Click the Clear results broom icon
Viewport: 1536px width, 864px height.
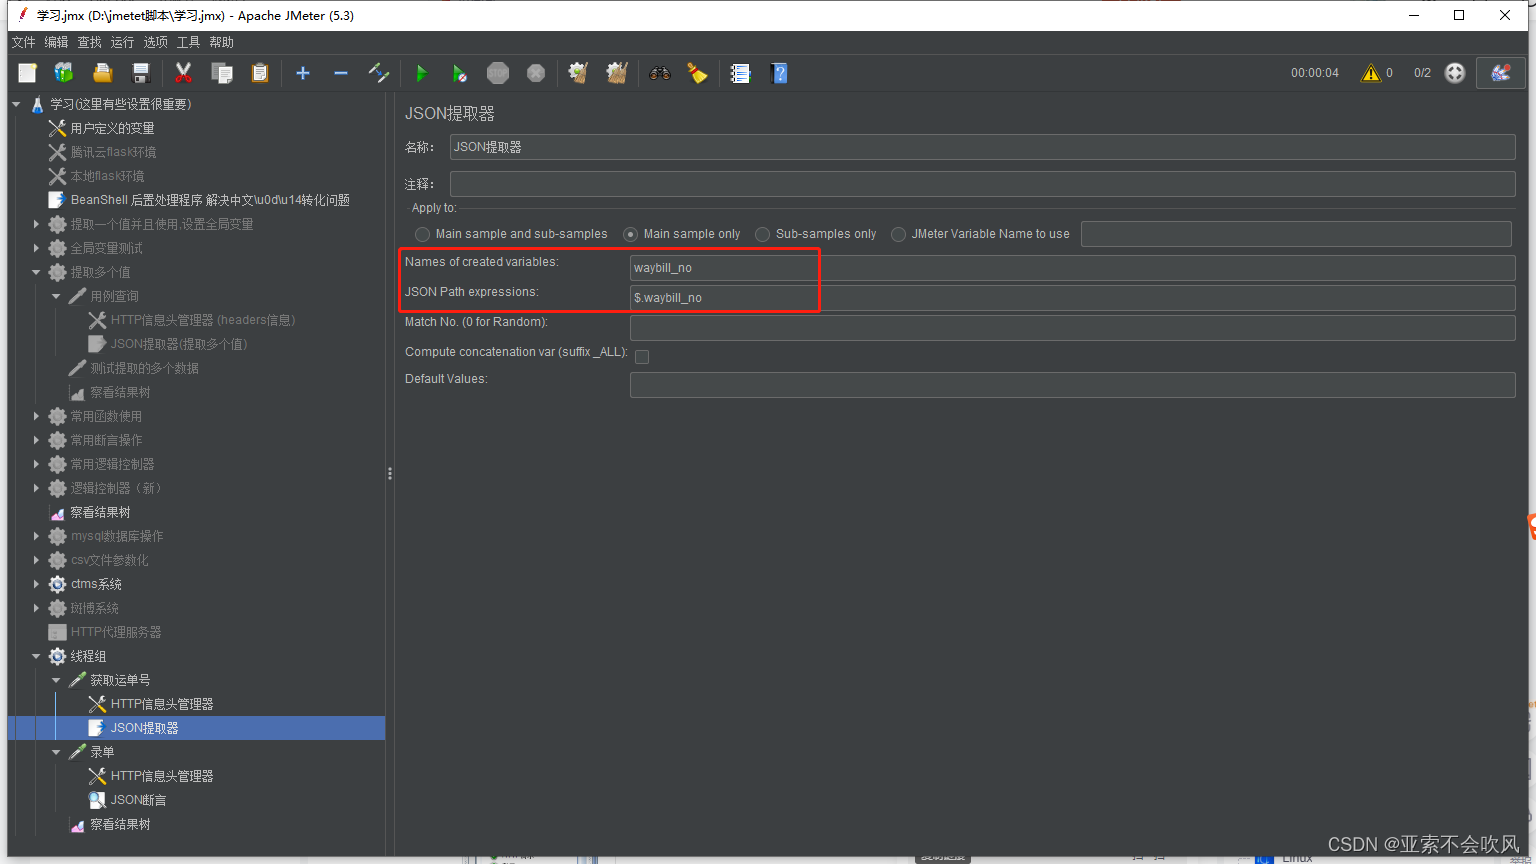(578, 73)
